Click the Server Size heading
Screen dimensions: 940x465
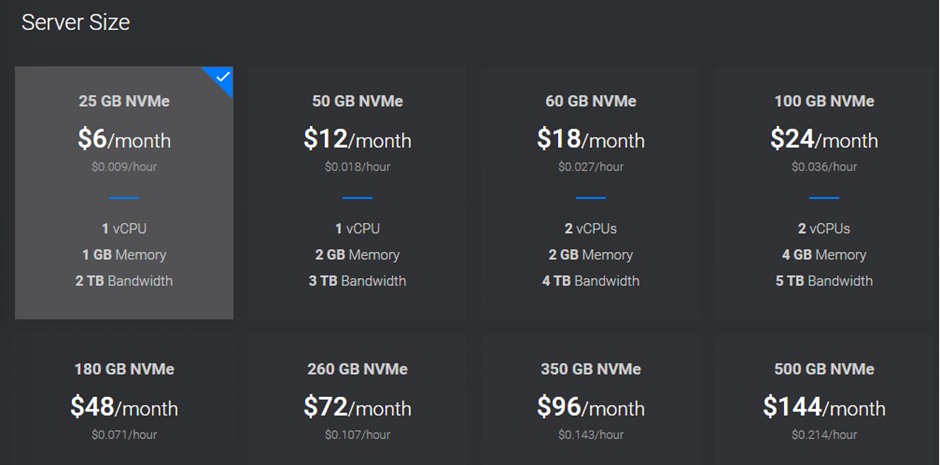(x=76, y=23)
